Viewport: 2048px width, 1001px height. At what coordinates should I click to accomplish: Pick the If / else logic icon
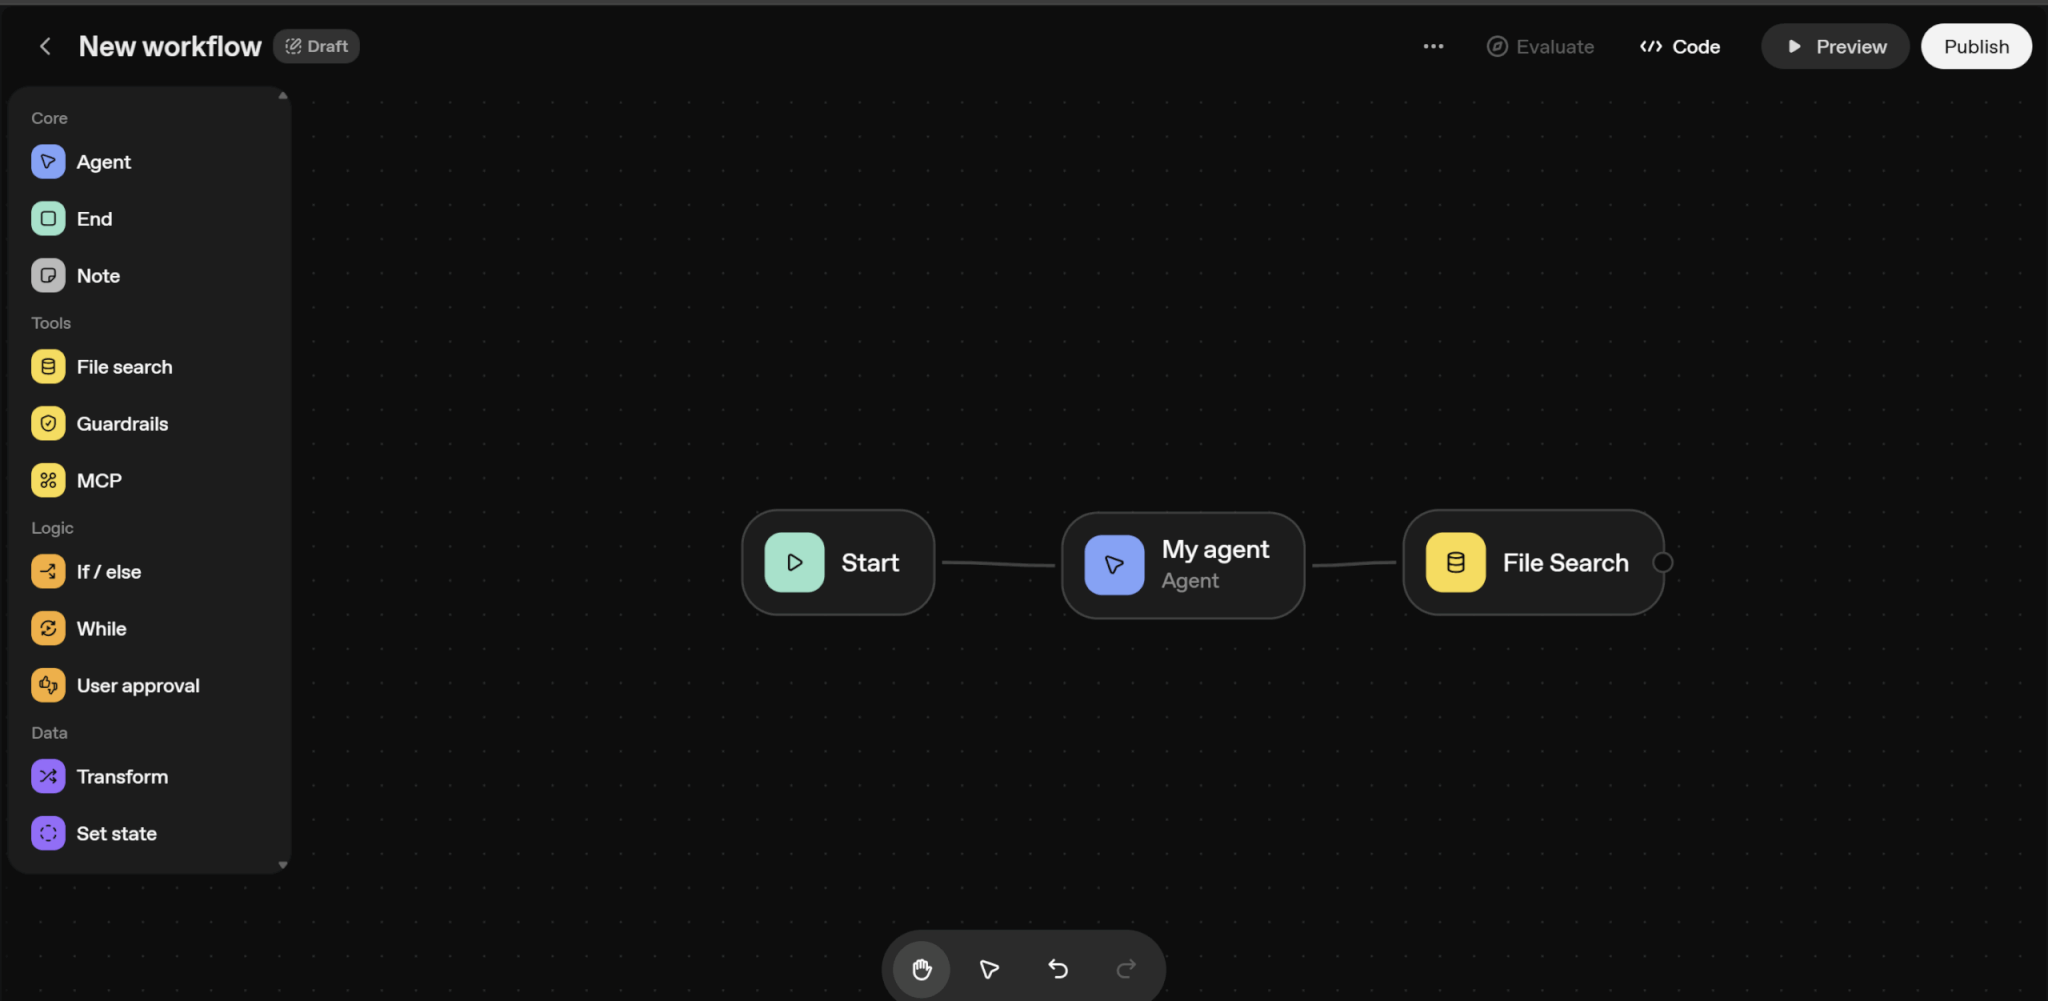pyautogui.click(x=48, y=572)
